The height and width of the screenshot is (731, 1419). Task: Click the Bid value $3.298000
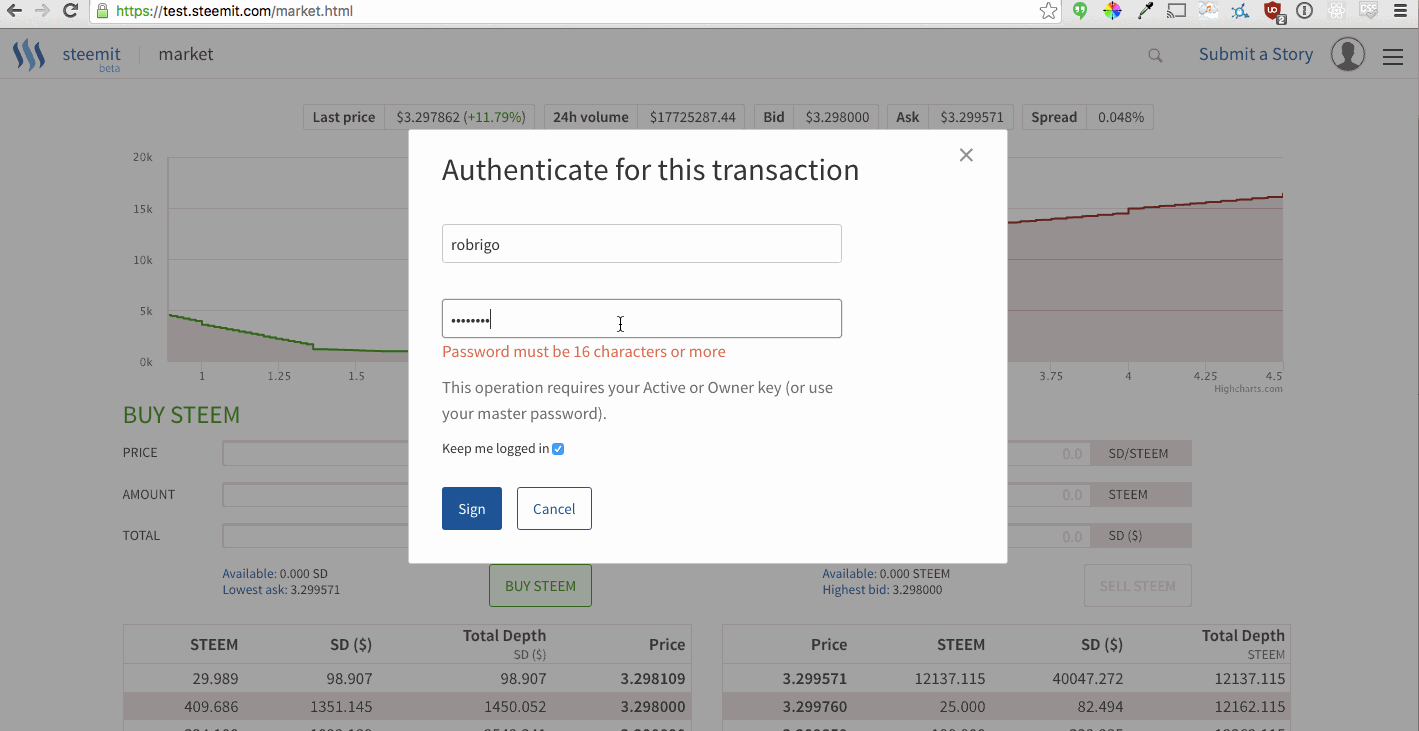point(837,117)
